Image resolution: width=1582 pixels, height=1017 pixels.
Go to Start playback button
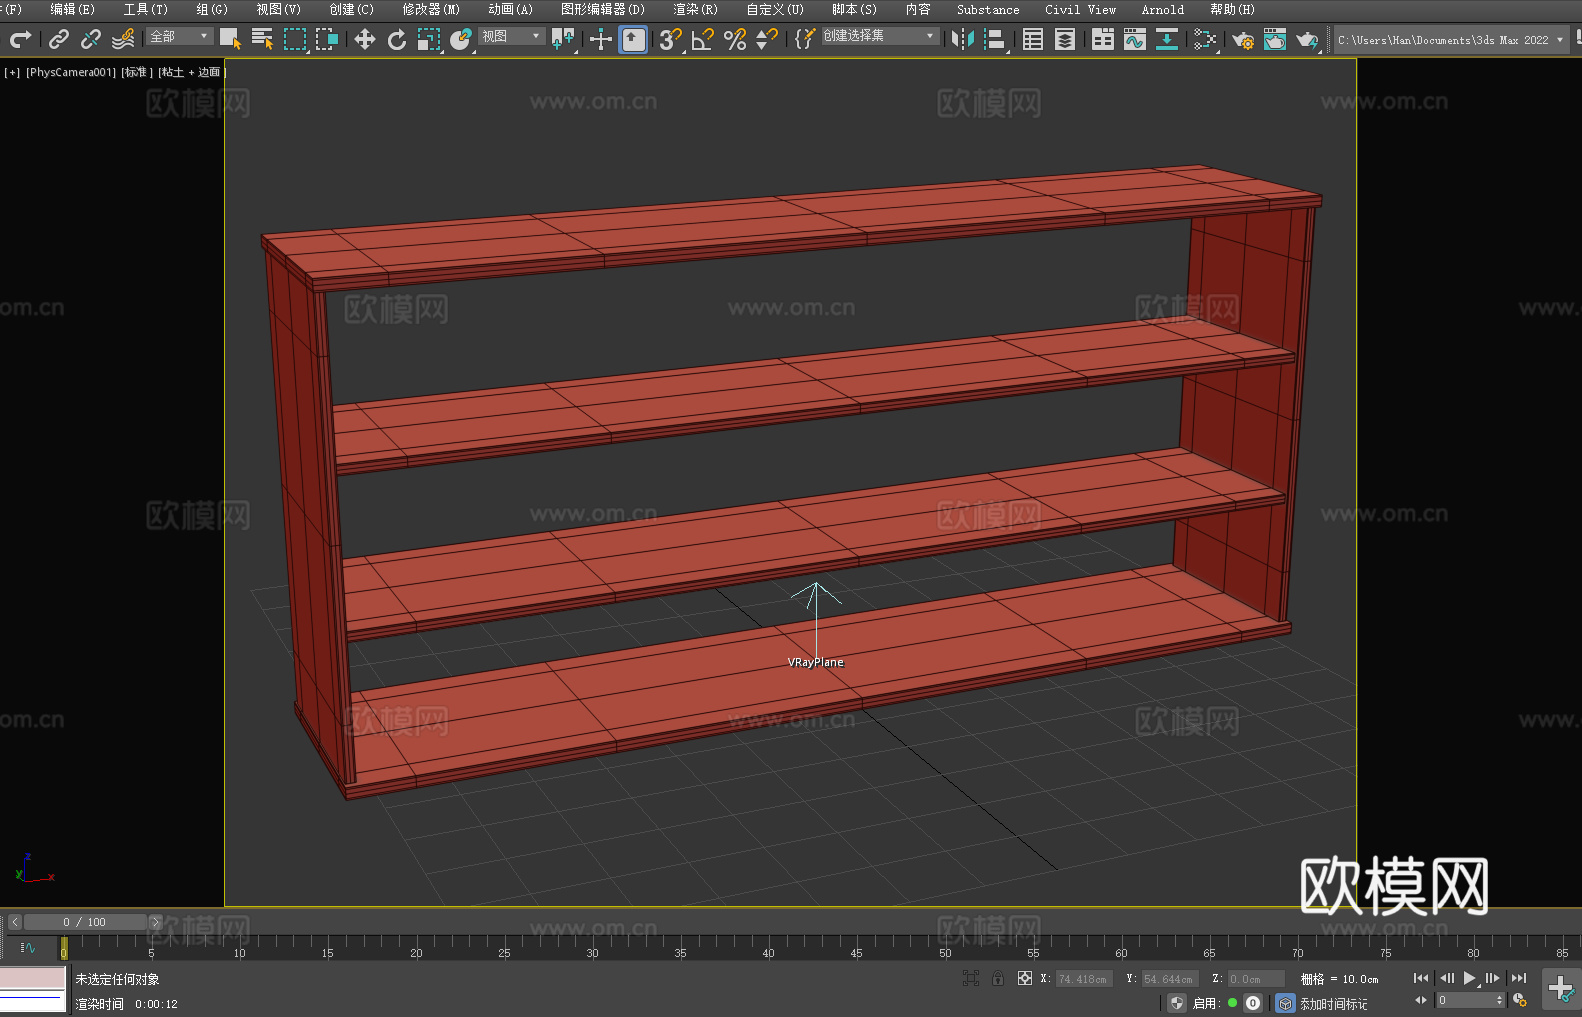coord(1420,978)
